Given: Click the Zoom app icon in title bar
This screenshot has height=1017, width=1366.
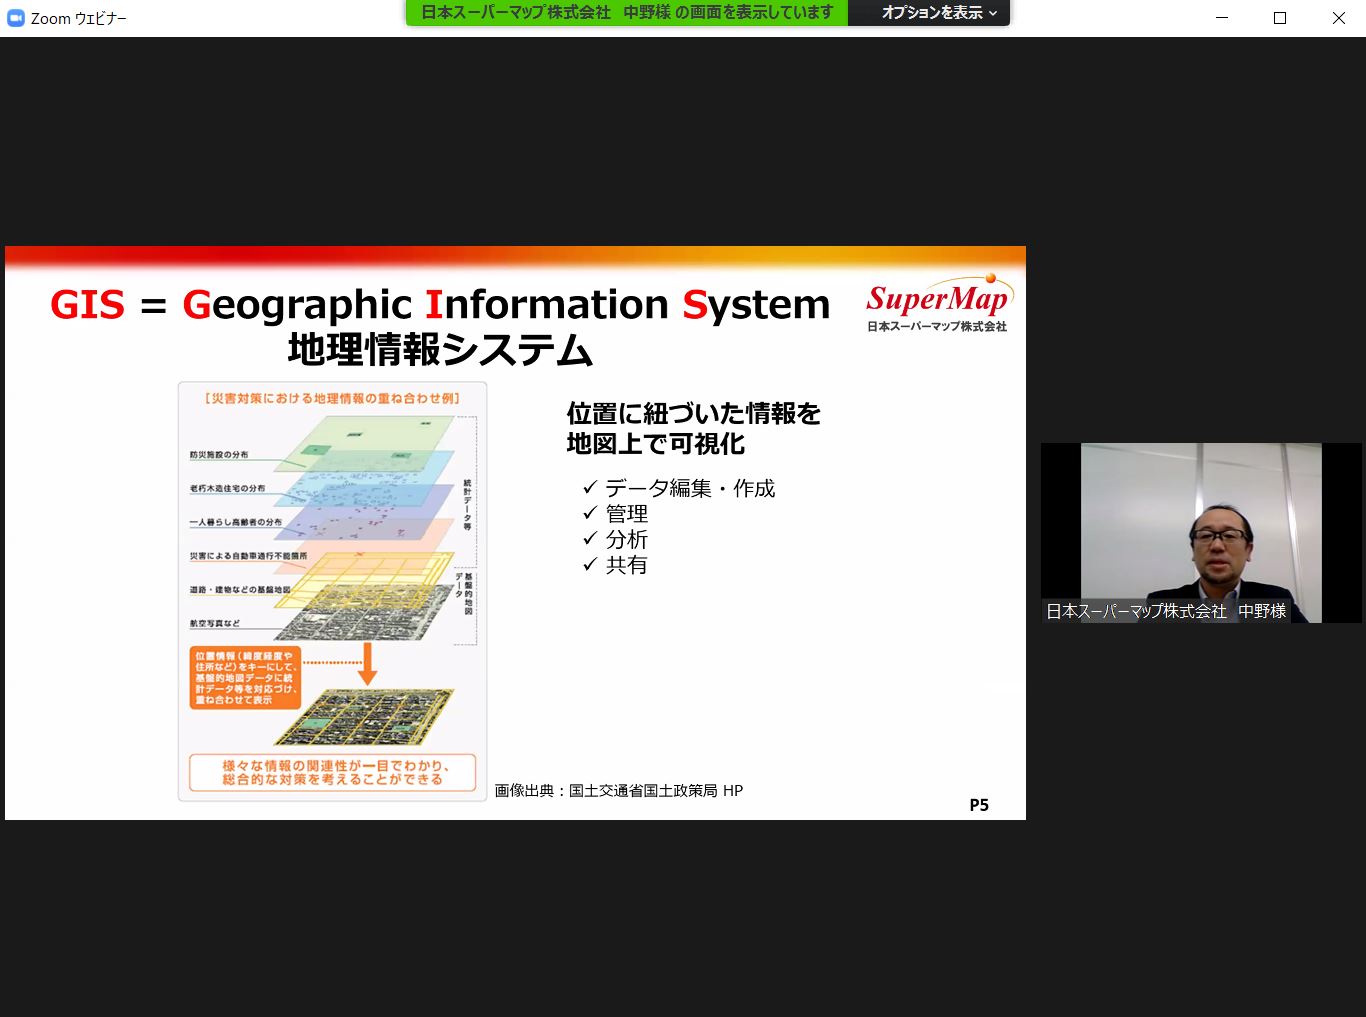Looking at the screenshot, I should pos(15,18).
